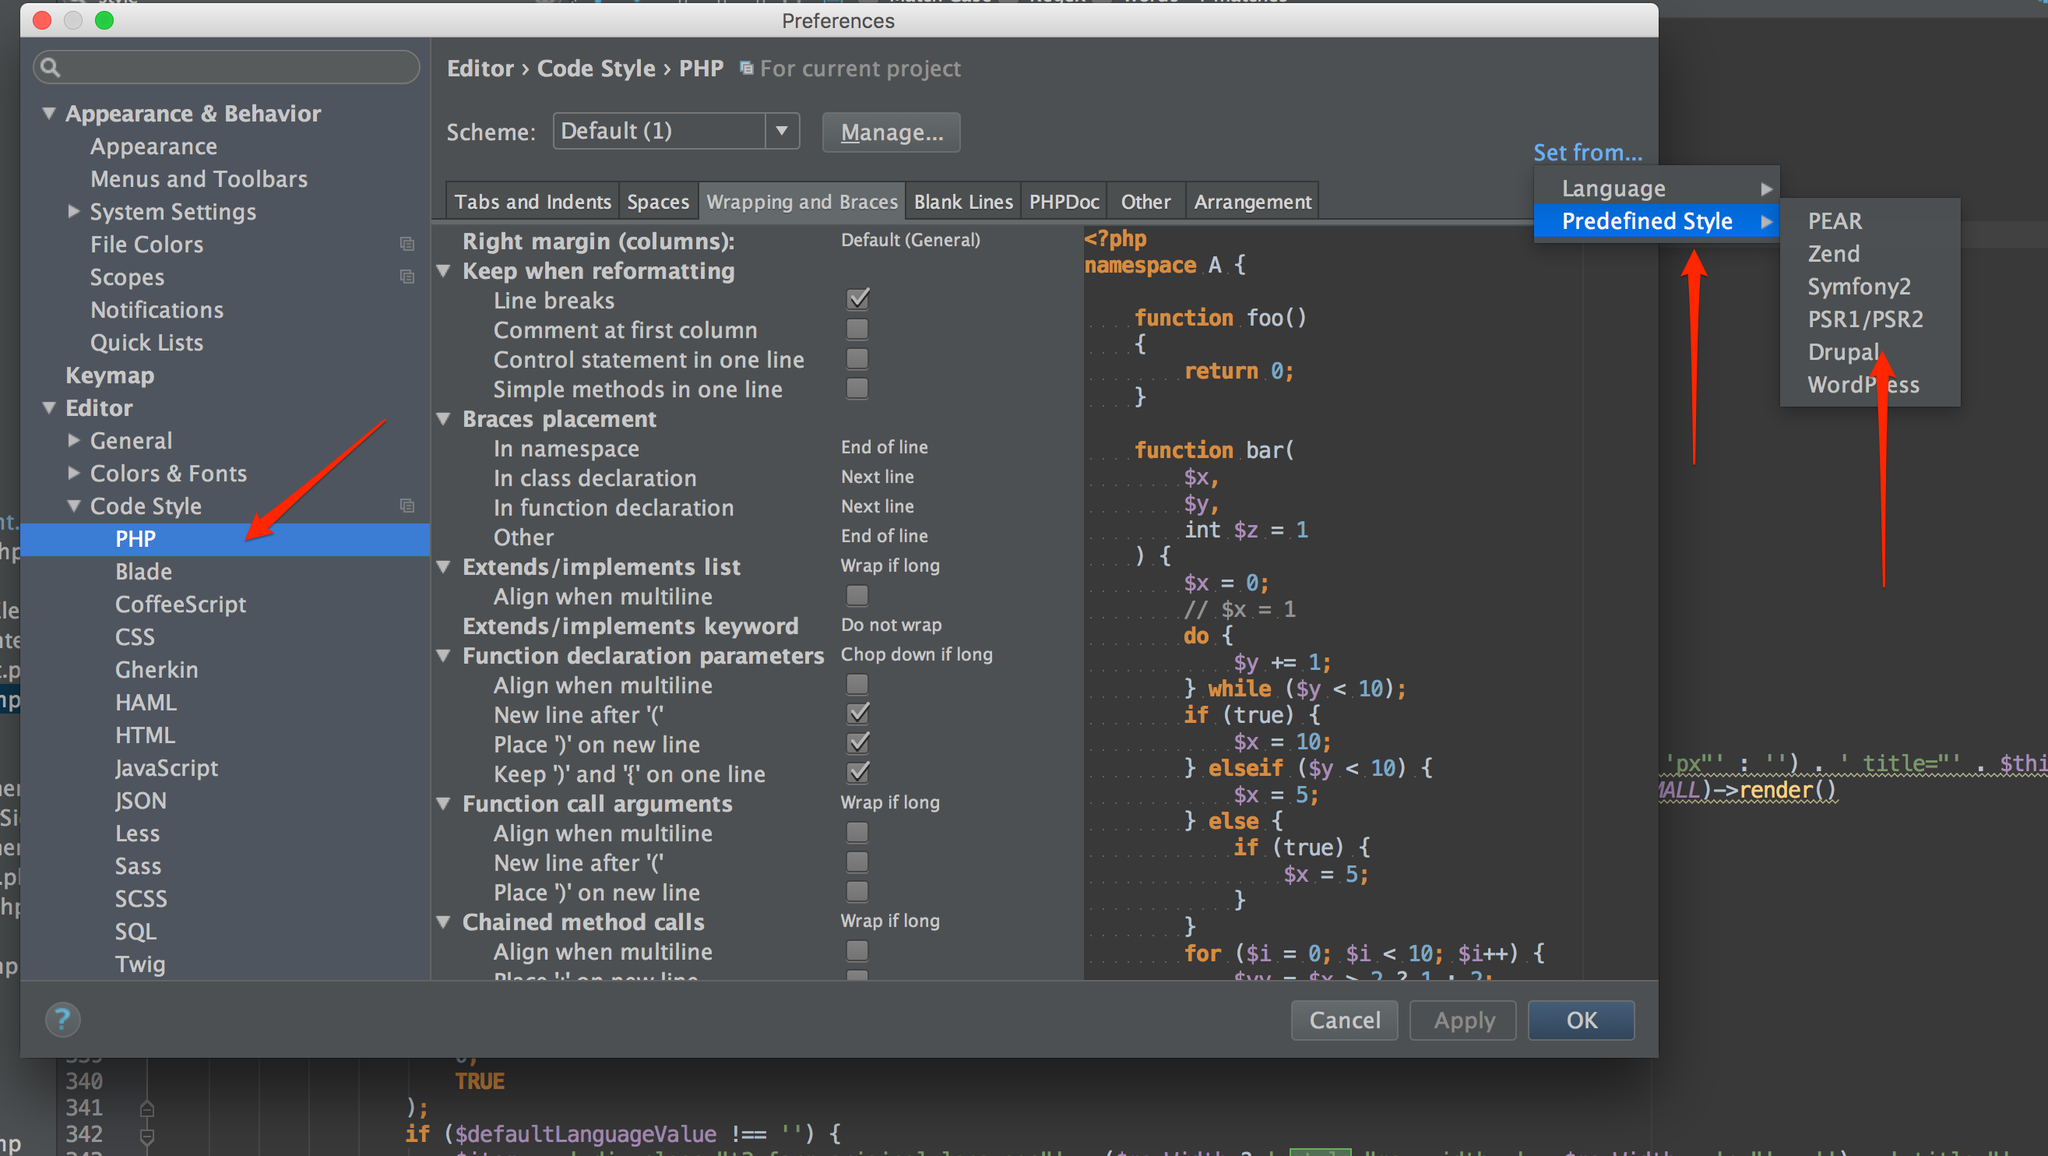
Task: Collapse the Braces placement section
Action: [444, 419]
